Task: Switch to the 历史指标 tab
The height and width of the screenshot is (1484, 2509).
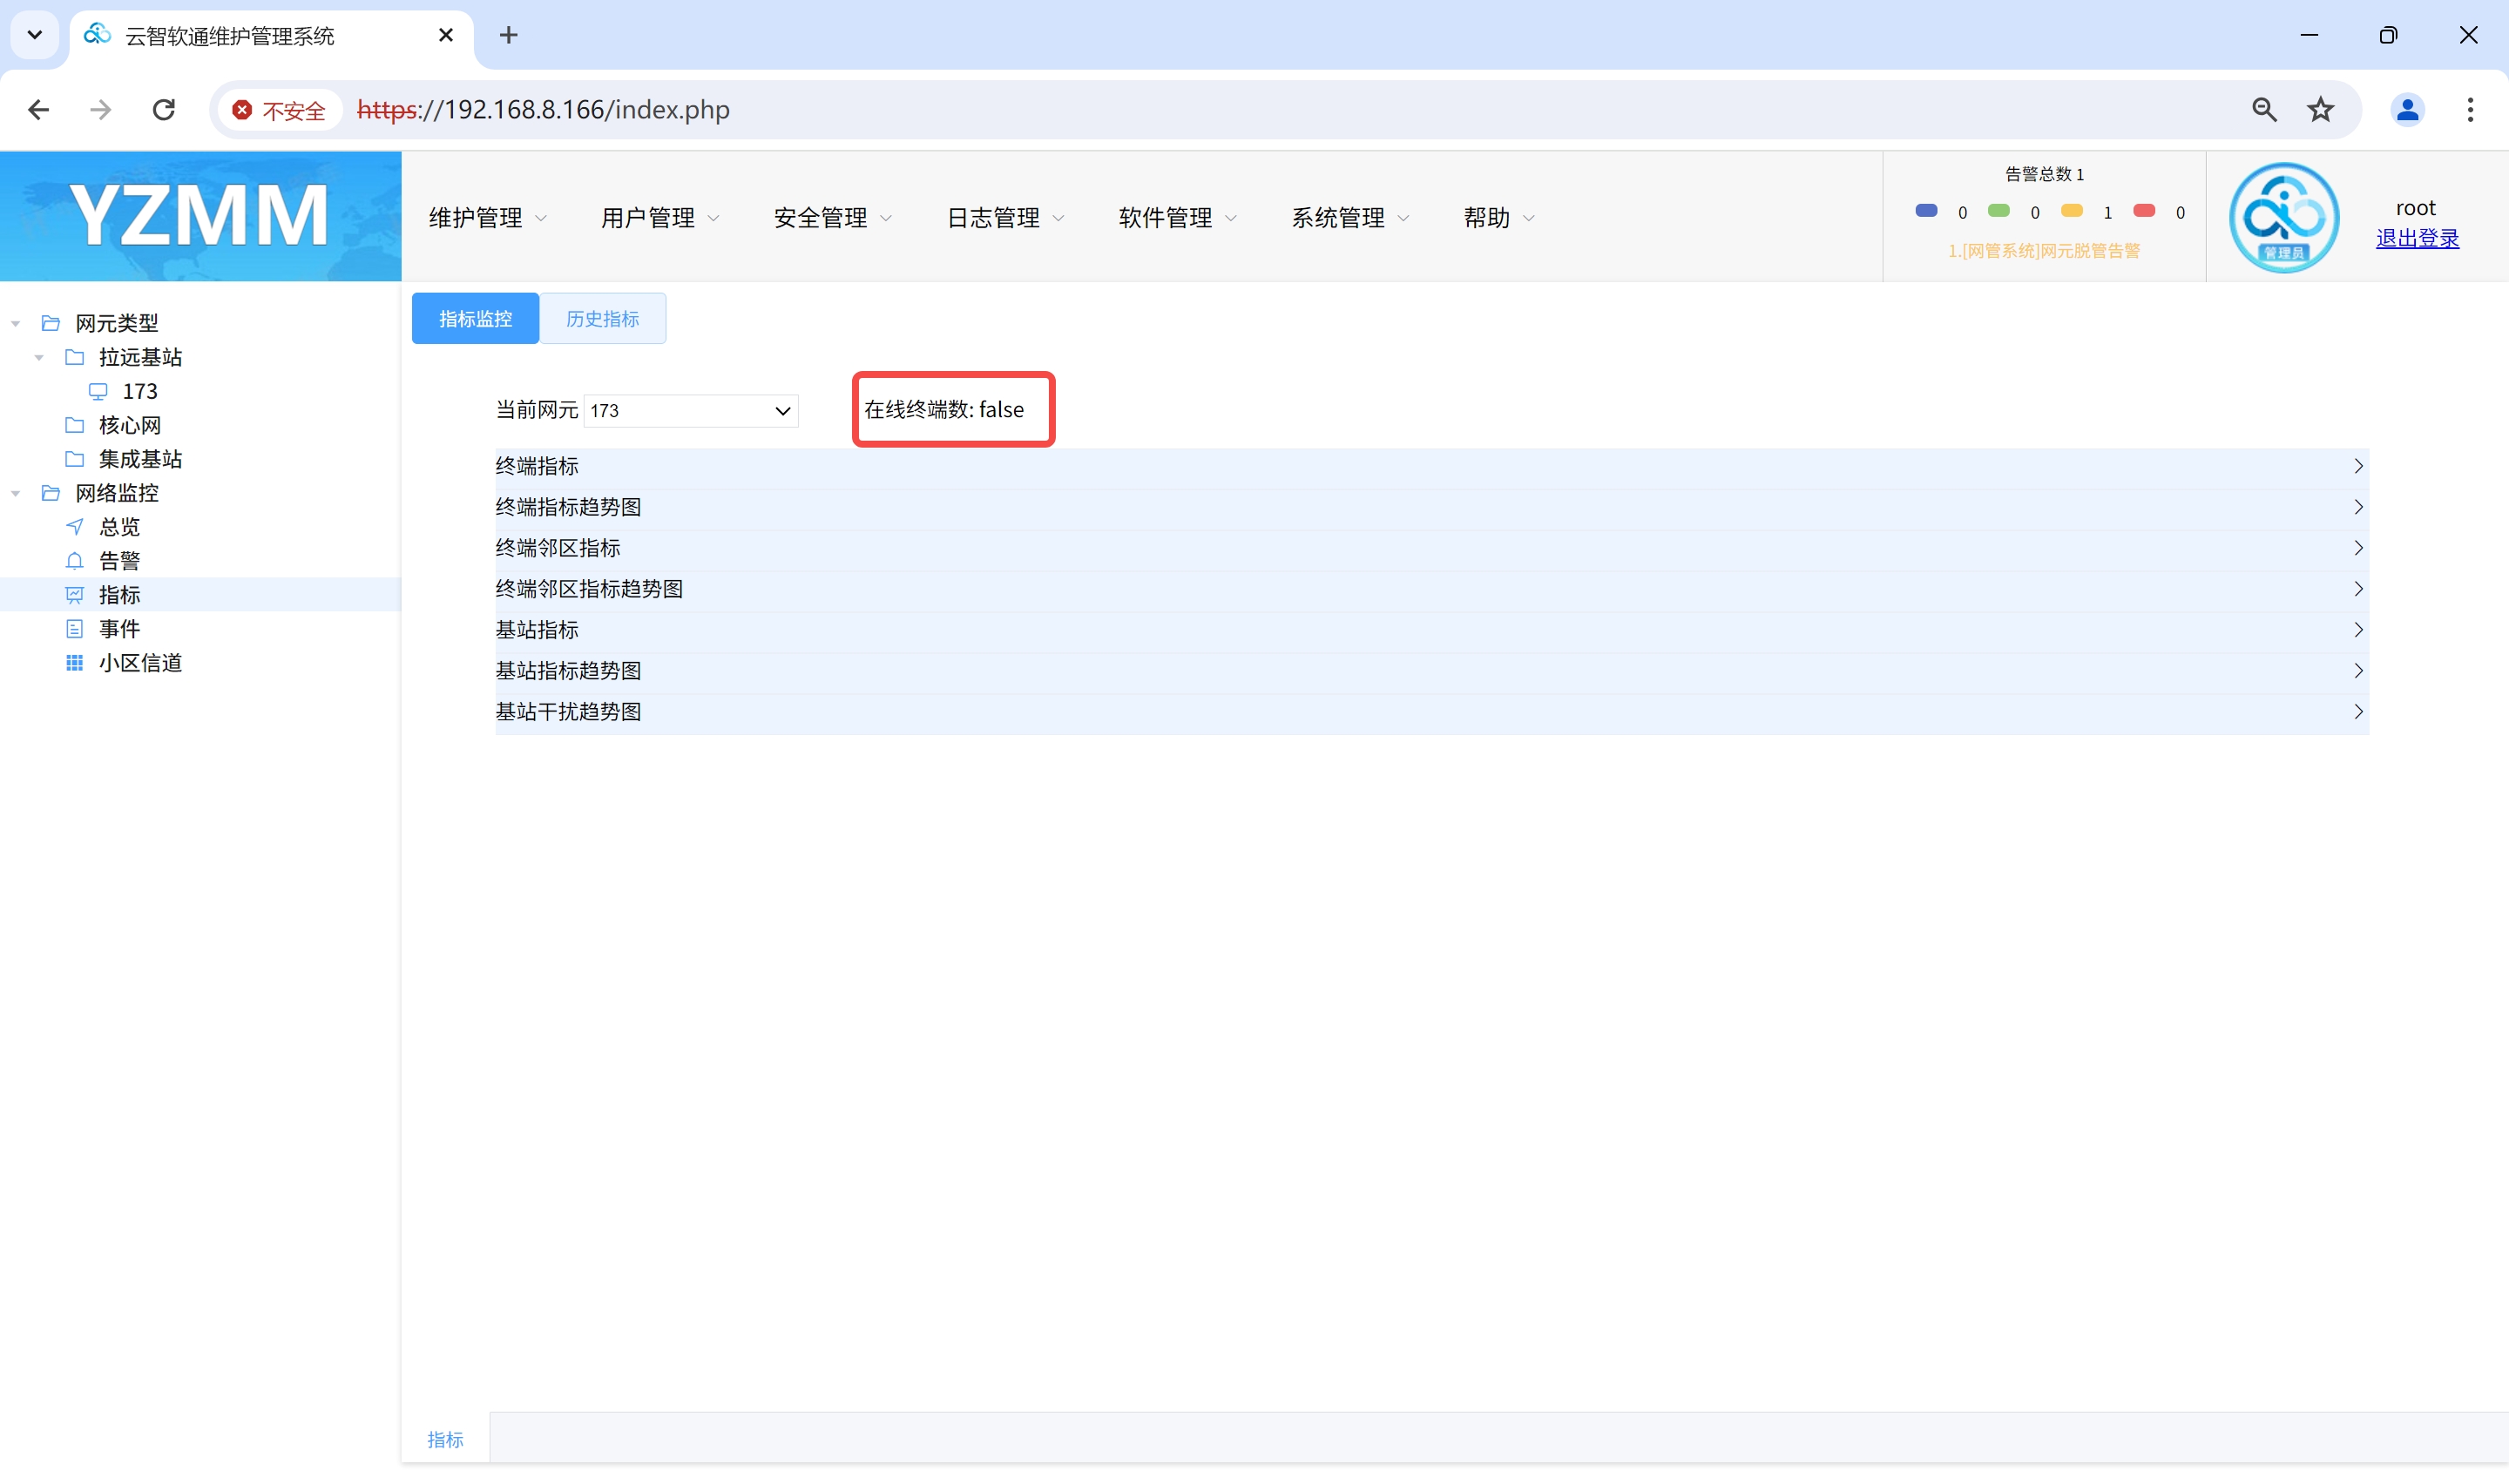Action: [x=602, y=318]
